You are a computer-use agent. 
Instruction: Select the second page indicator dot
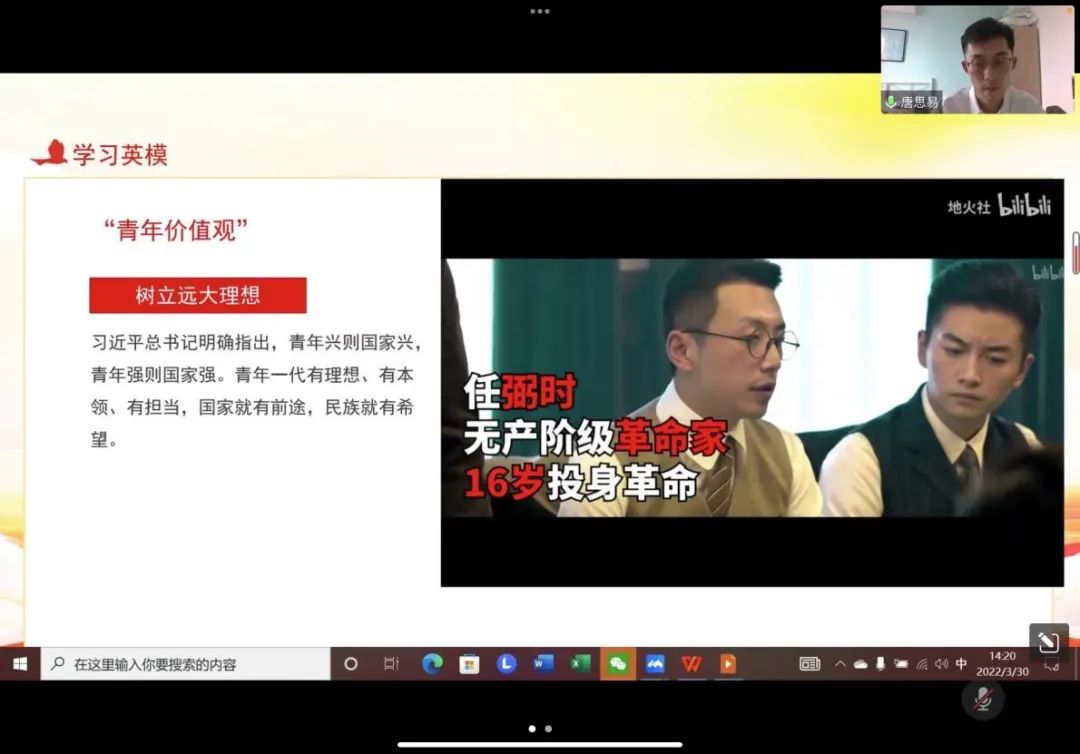[548, 729]
